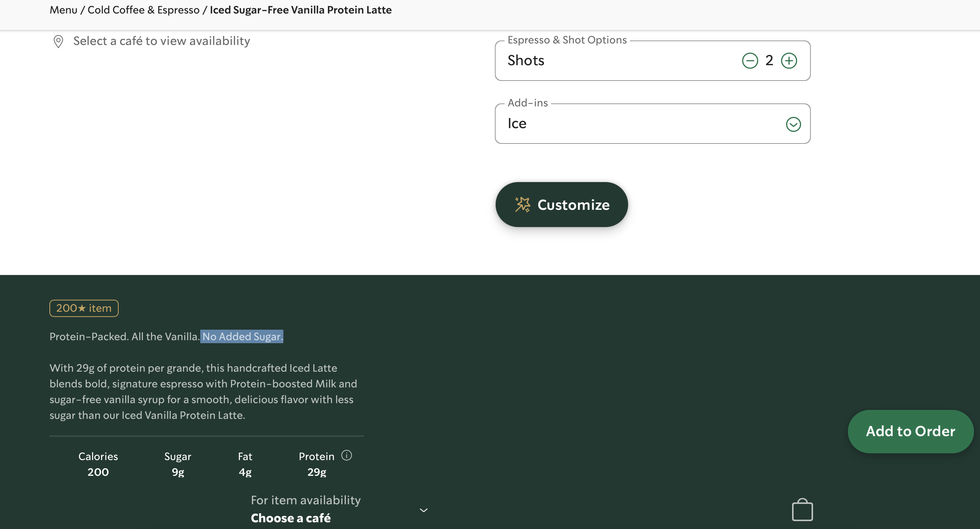Screen dimensions: 980x529
Task: Click the Sugar 9g value
Action: [x=178, y=472]
